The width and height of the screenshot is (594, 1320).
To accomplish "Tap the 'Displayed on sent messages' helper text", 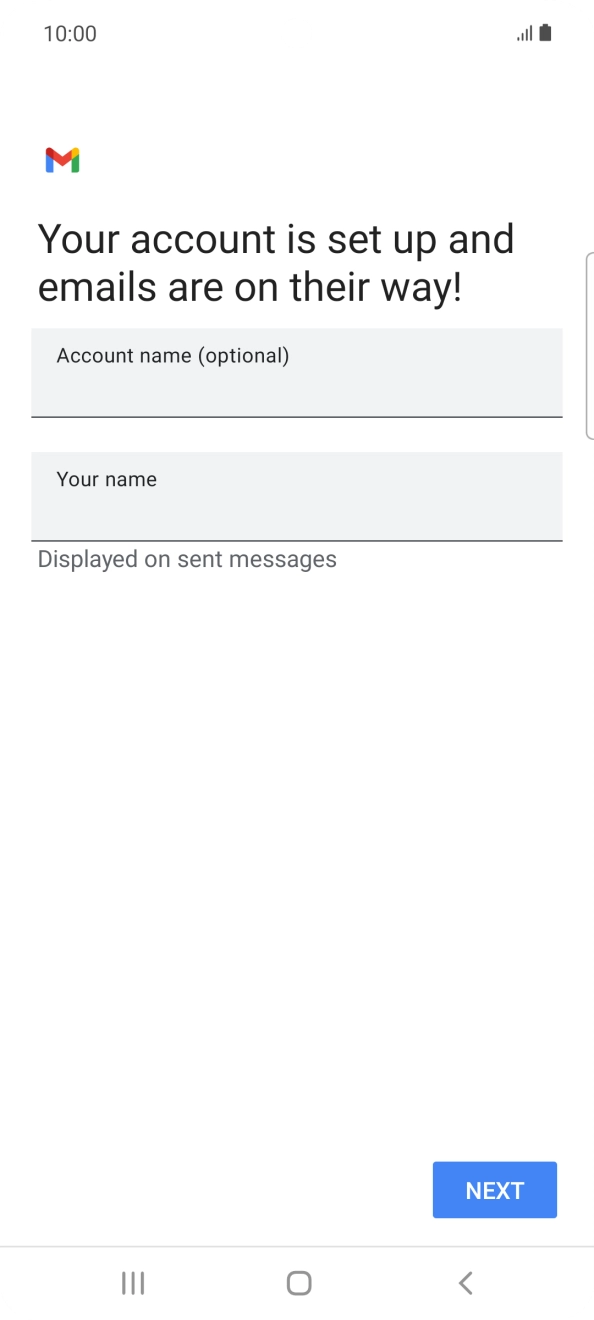I will tap(186, 558).
